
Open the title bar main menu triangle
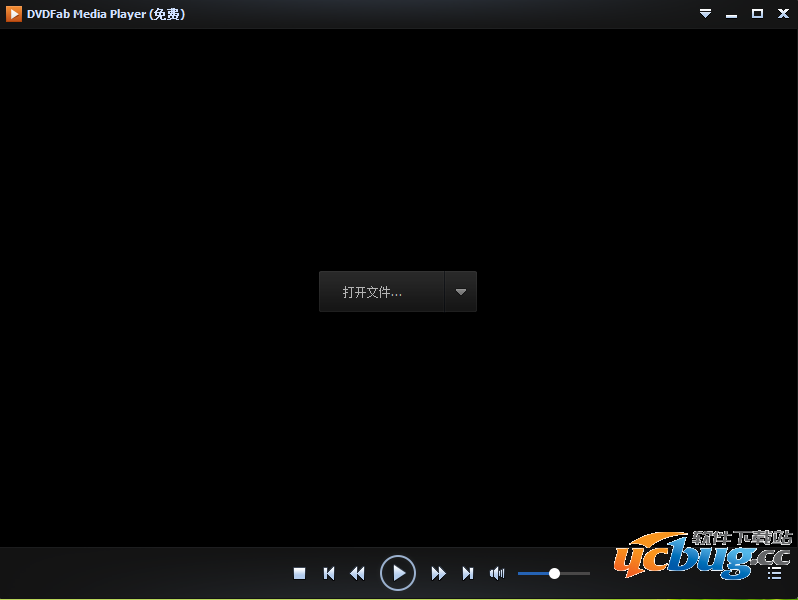tap(705, 14)
